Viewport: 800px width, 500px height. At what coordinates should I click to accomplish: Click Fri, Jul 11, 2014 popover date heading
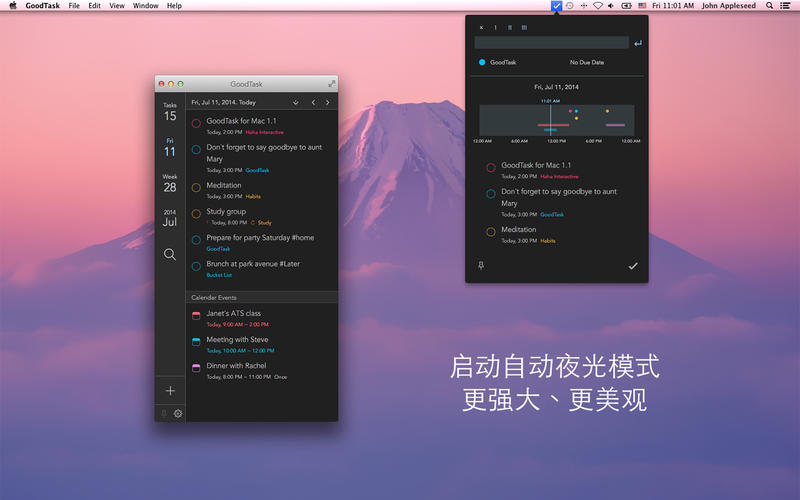point(556,87)
